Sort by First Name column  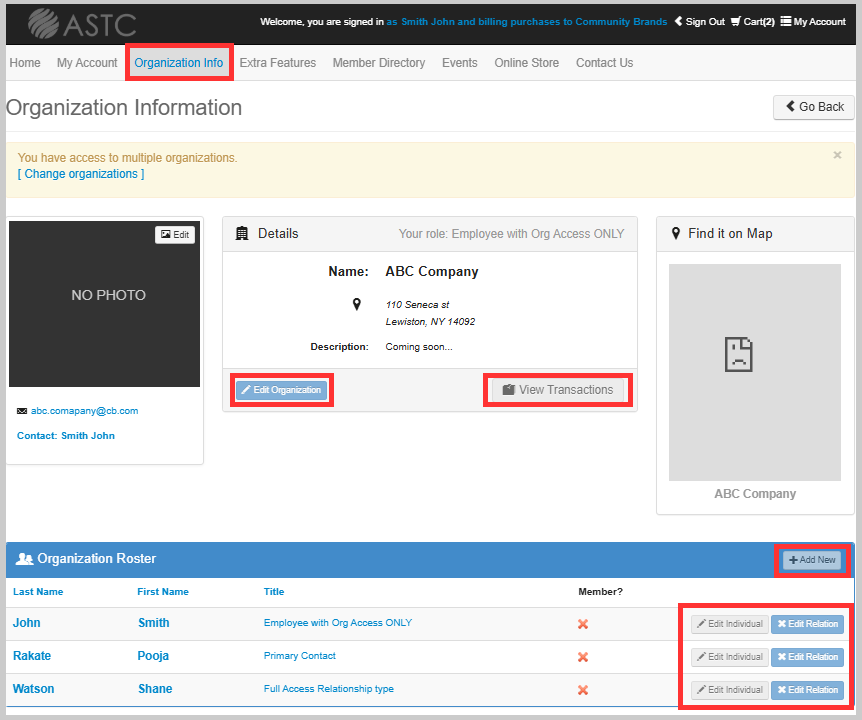pos(163,591)
